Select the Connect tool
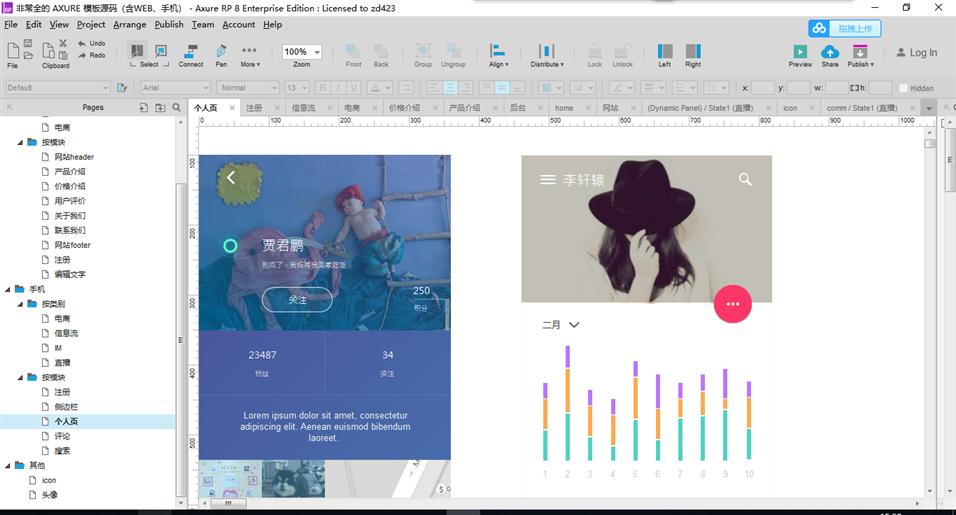This screenshot has height=515, width=956. point(190,54)
